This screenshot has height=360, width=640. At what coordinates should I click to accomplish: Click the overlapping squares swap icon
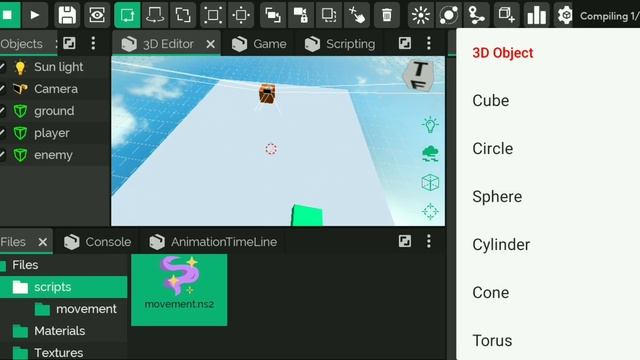pyautogui.click(x=273, y=15)
